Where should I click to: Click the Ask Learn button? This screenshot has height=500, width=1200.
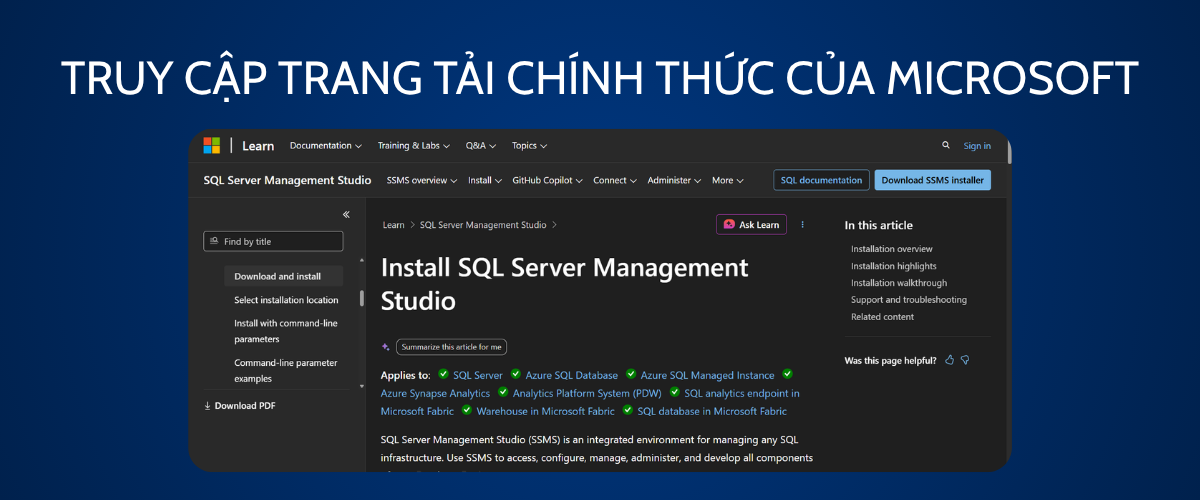751,225
